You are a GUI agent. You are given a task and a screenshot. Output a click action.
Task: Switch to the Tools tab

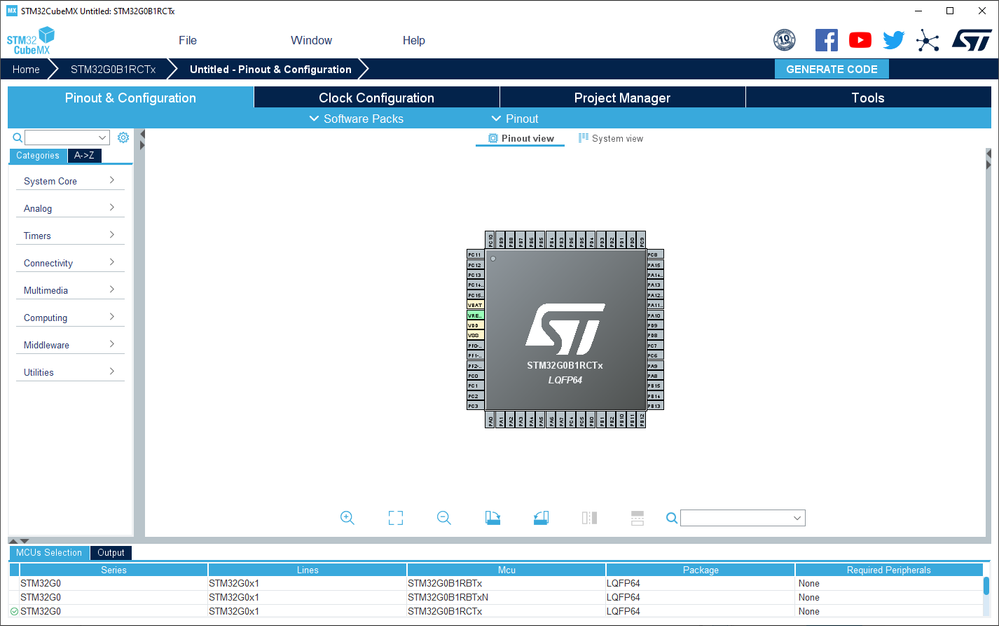point(868,97)
